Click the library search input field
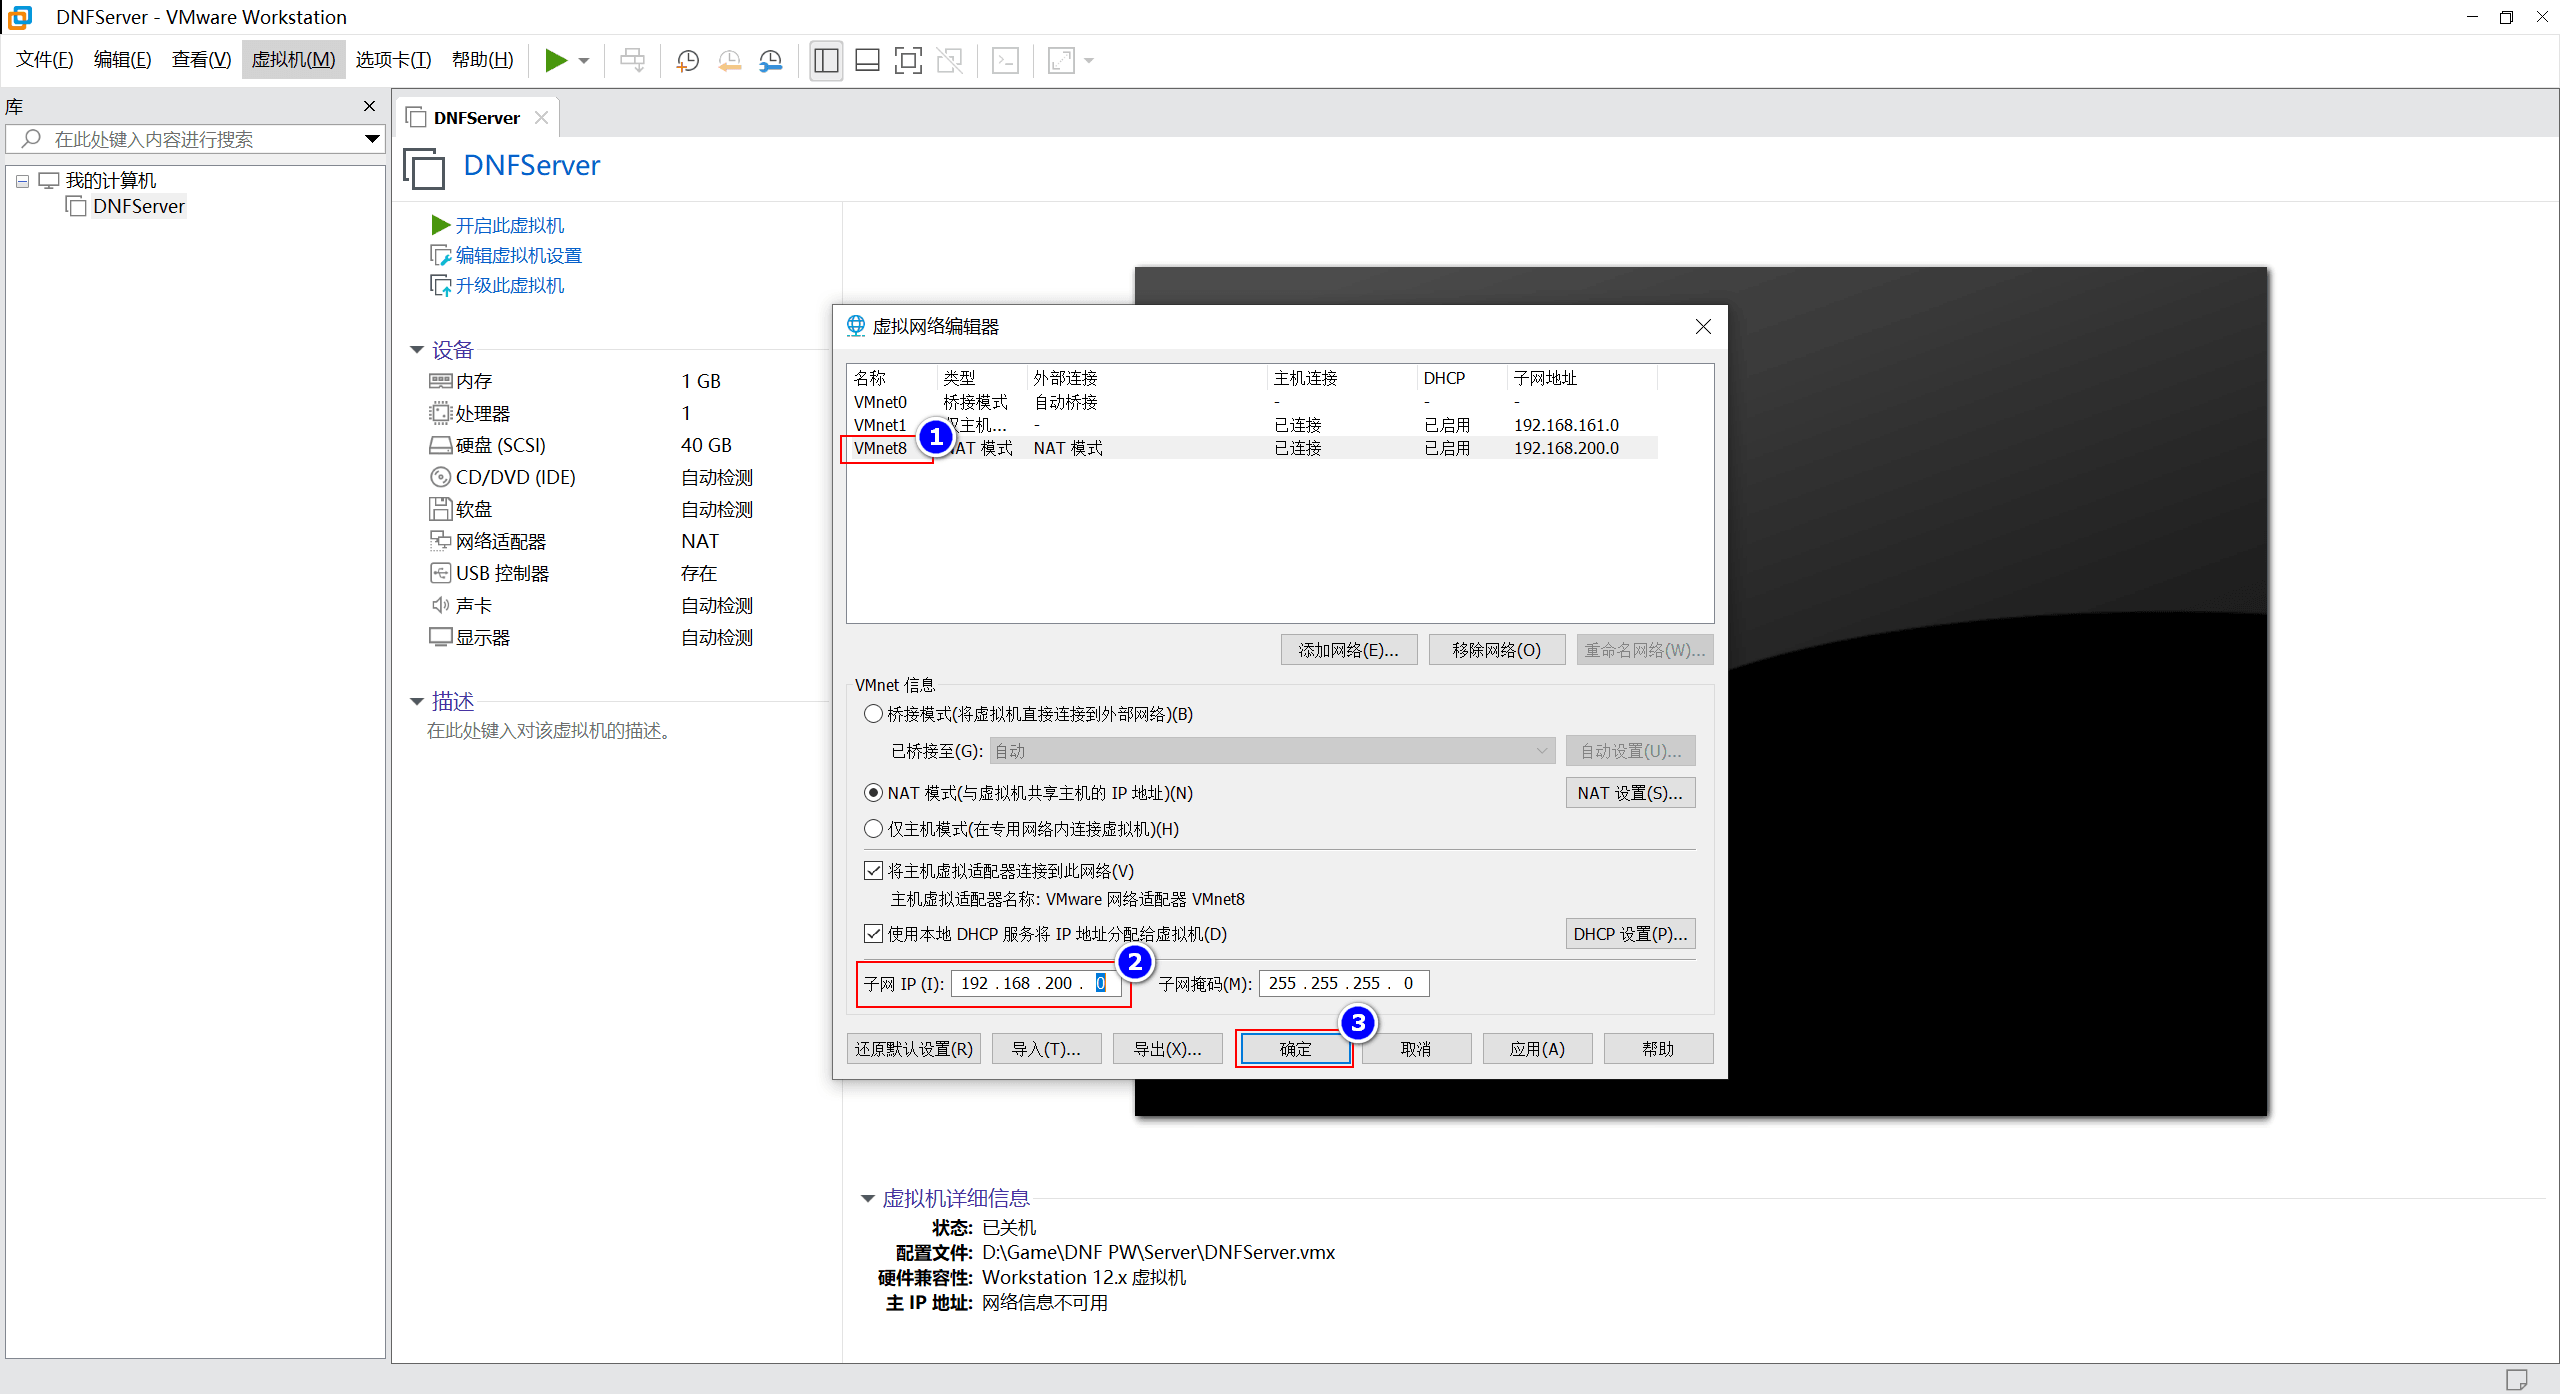 click(x=195, y=139)
